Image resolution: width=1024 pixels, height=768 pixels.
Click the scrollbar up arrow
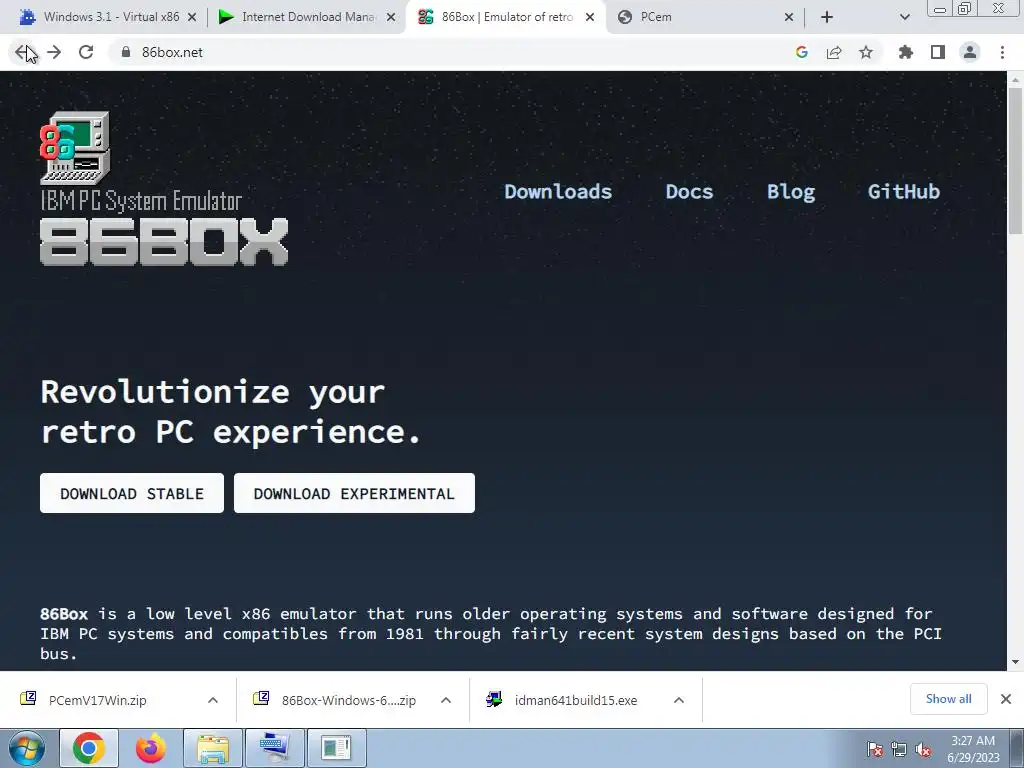pyautogui.click(x=1015, y=80)
